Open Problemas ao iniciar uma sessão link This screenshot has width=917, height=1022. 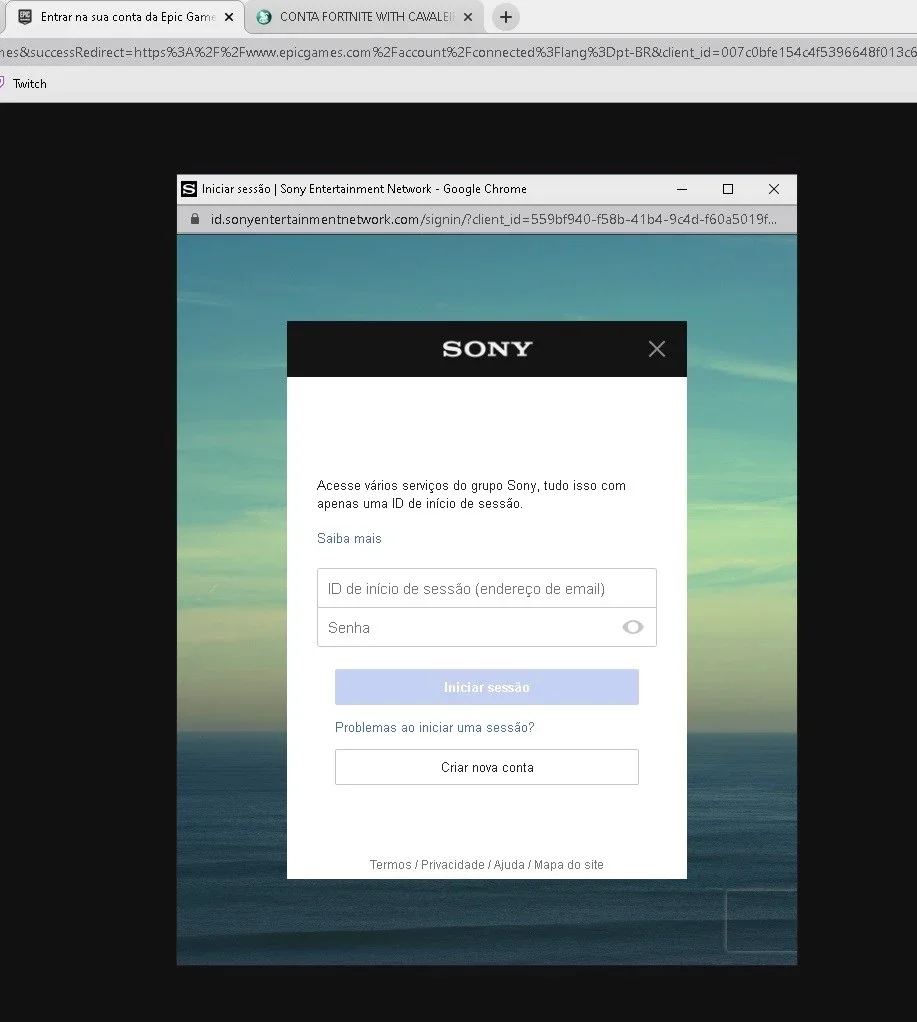434,727
